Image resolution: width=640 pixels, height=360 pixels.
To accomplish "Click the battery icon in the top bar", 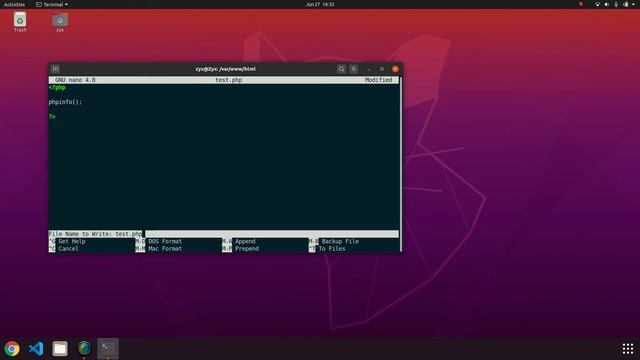I will point(626,4).
